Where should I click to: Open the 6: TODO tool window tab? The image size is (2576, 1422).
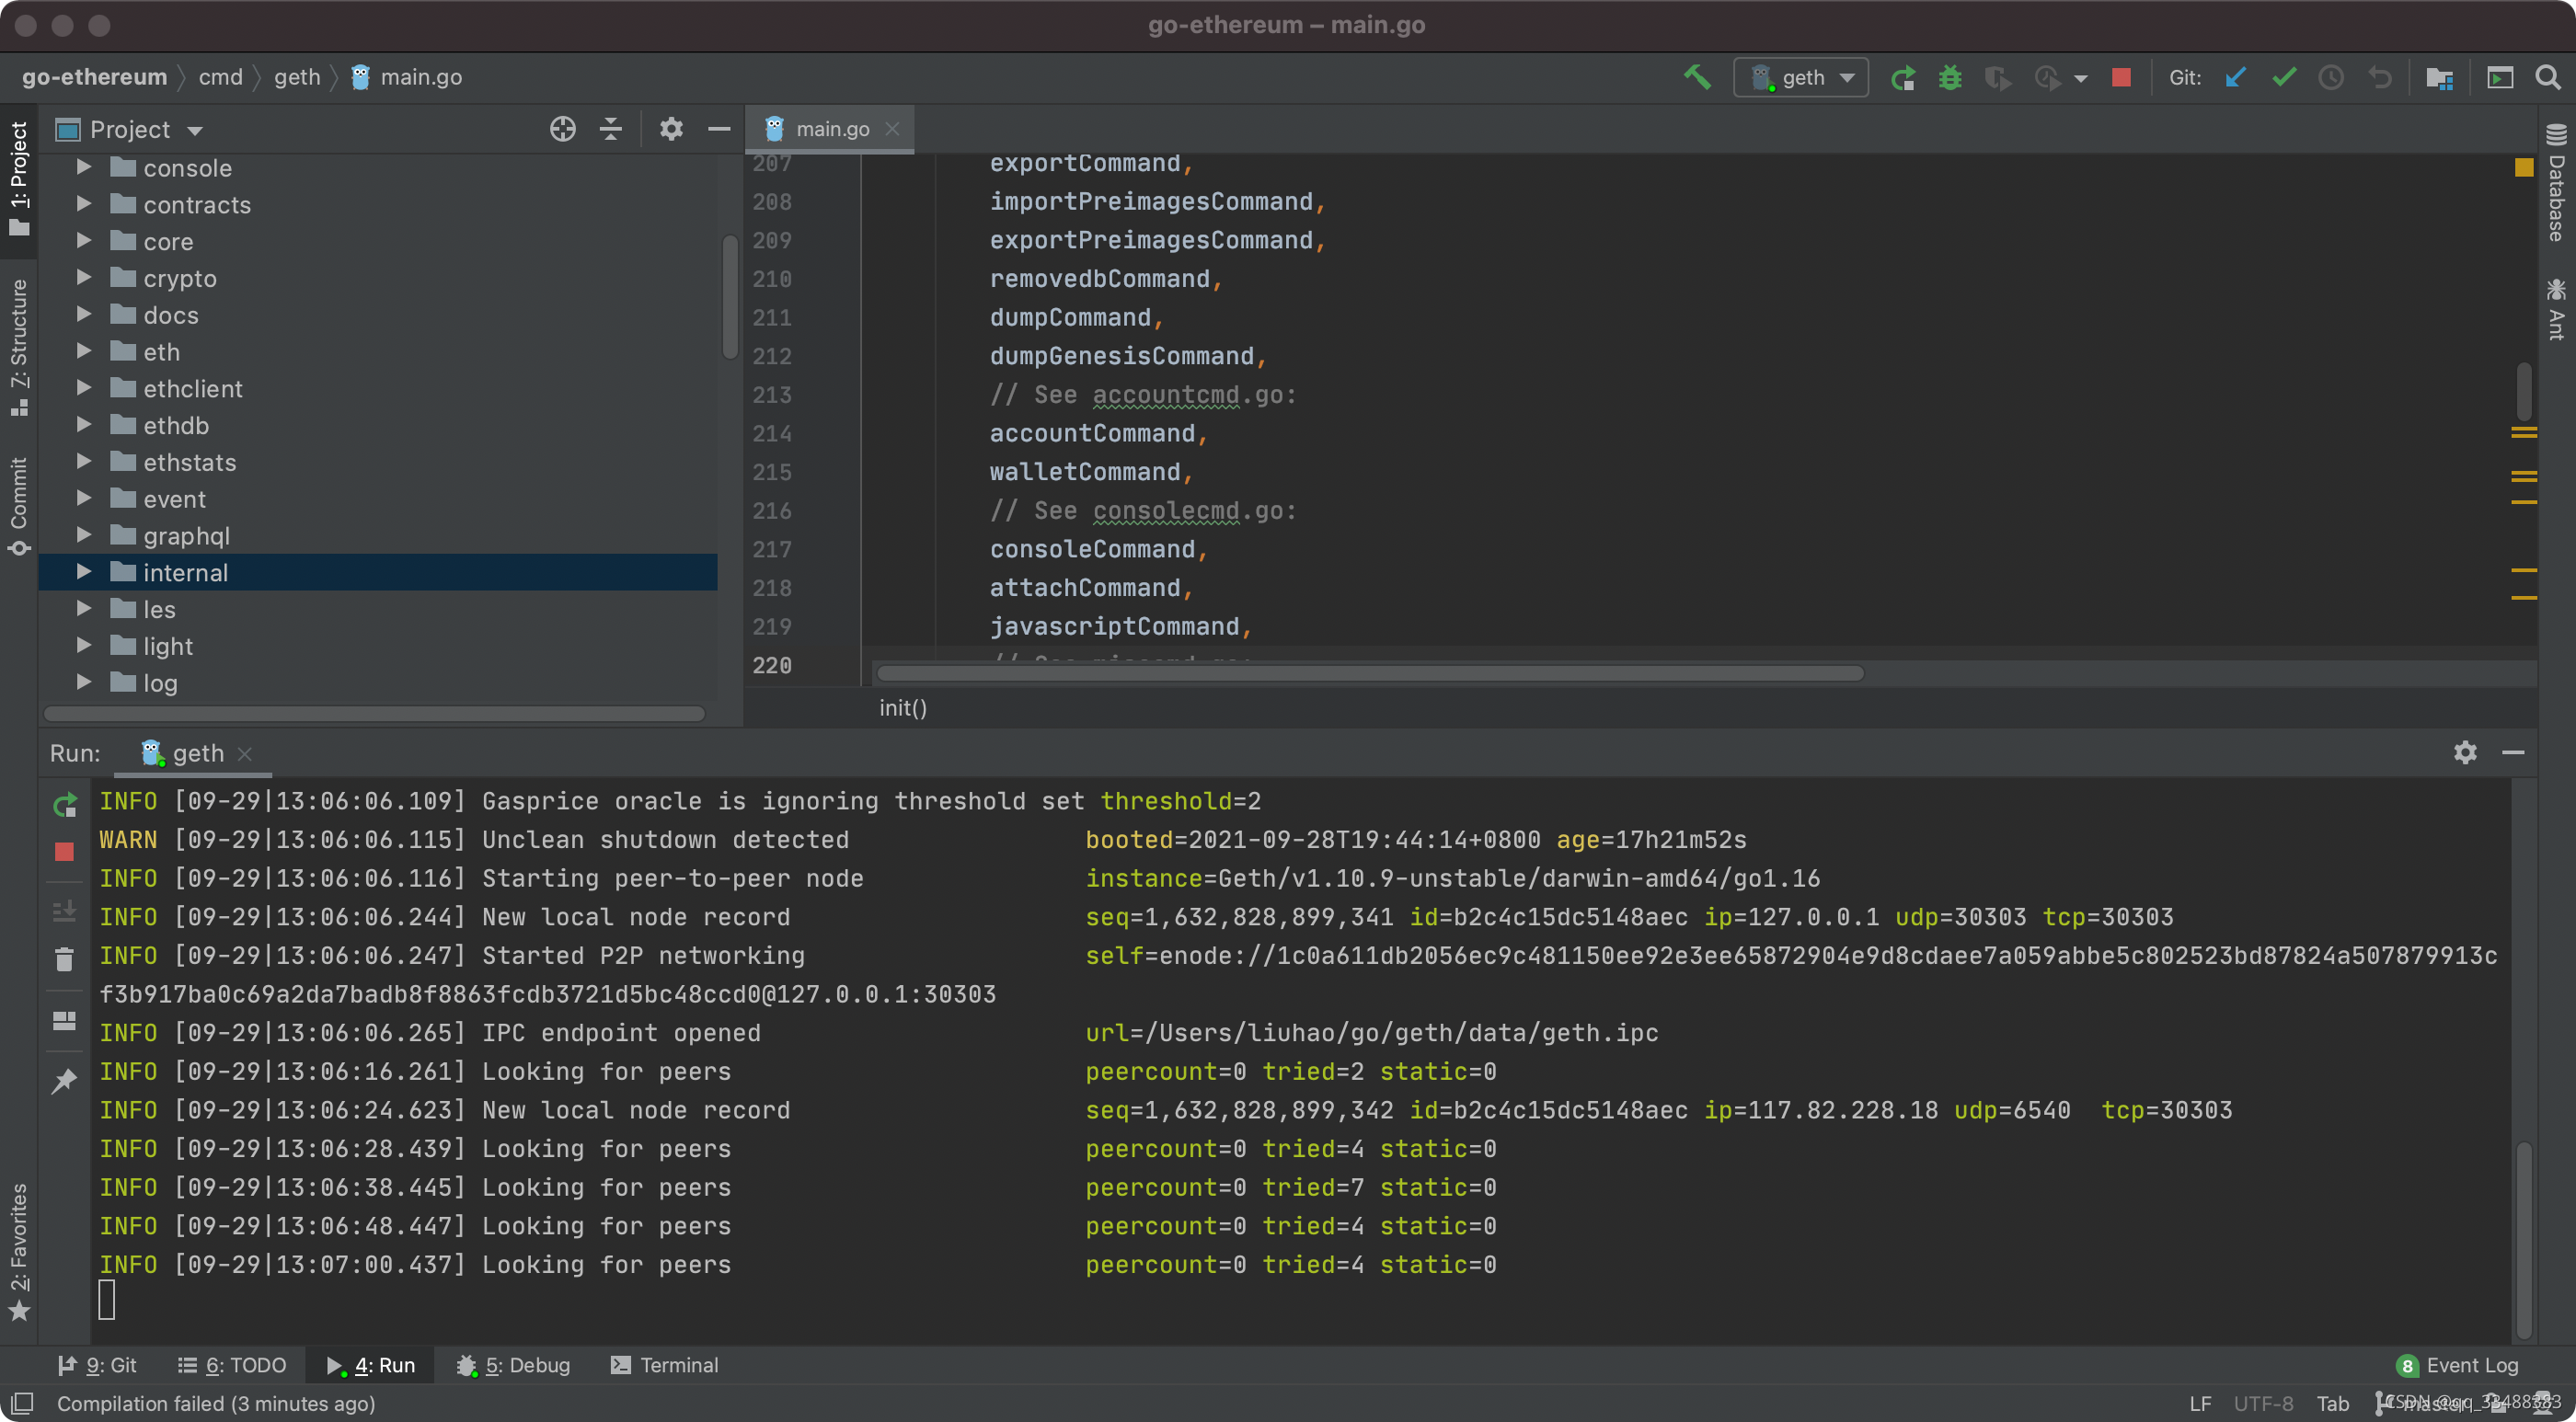[x=232, y=1365]
